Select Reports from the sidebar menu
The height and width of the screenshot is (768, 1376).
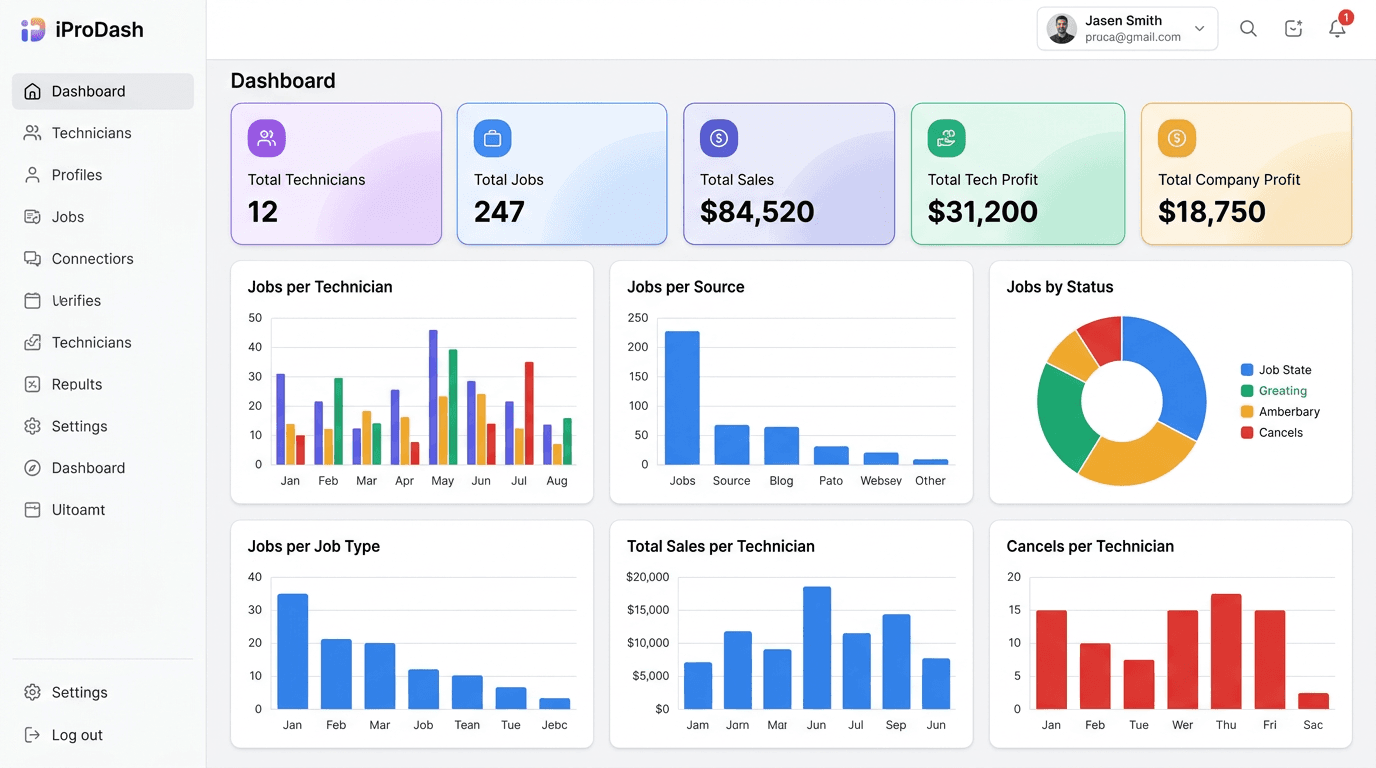(77, 384)
